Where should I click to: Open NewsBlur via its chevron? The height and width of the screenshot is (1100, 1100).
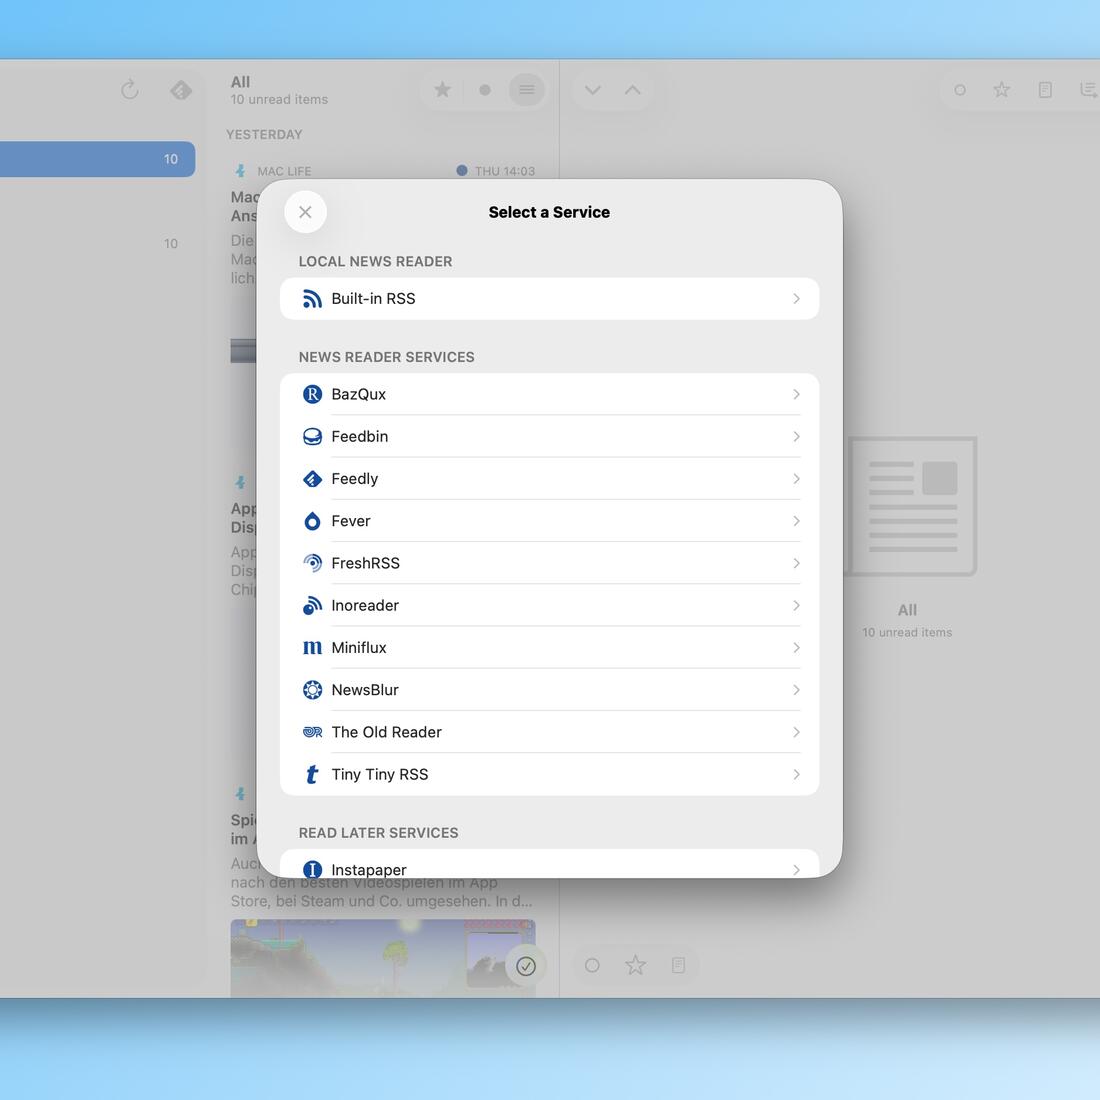point(796,690)
